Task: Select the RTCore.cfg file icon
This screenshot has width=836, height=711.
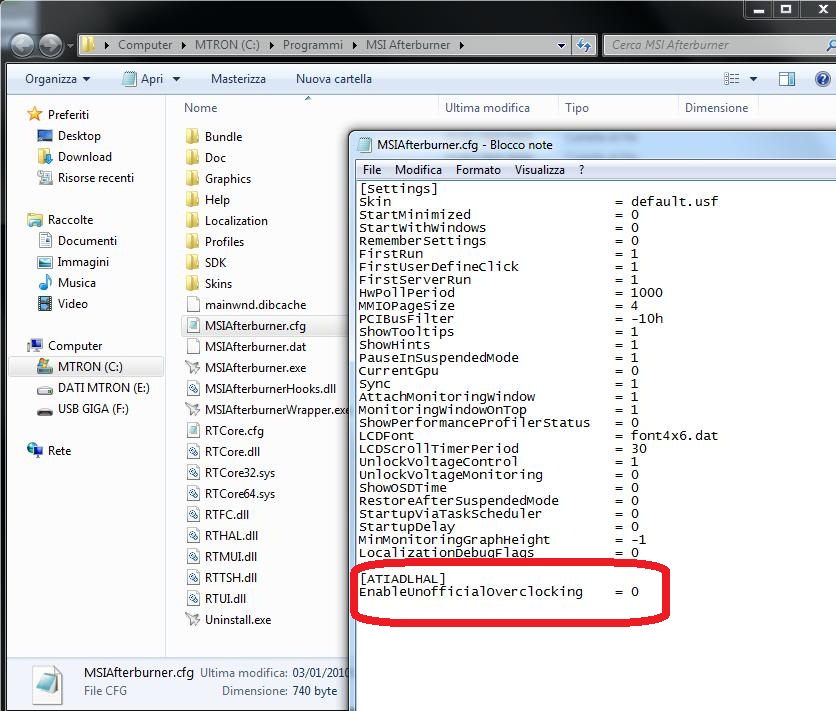Action: pos(192,431)
